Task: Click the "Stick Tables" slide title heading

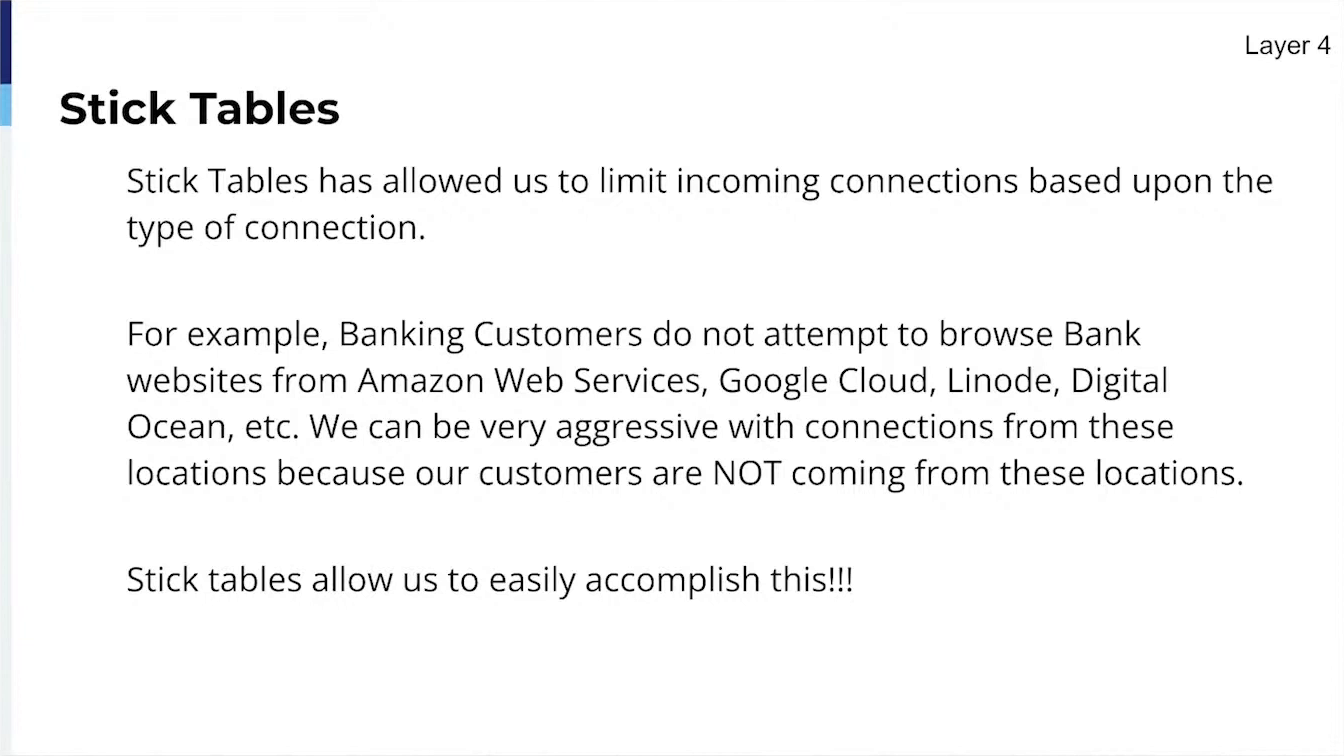Action: [199, 108]
